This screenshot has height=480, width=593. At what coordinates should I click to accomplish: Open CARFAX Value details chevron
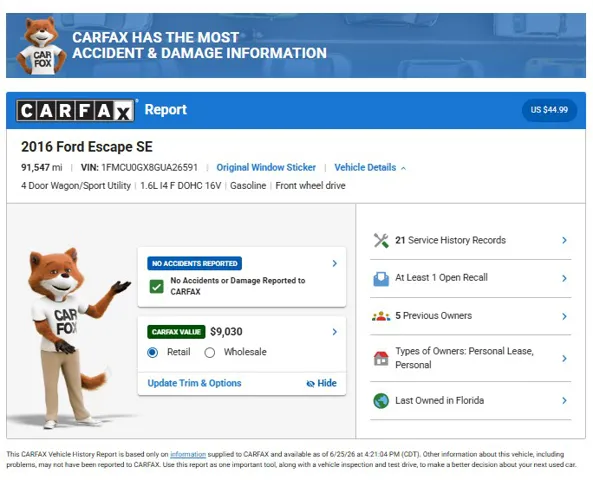[x=334, y=332]
